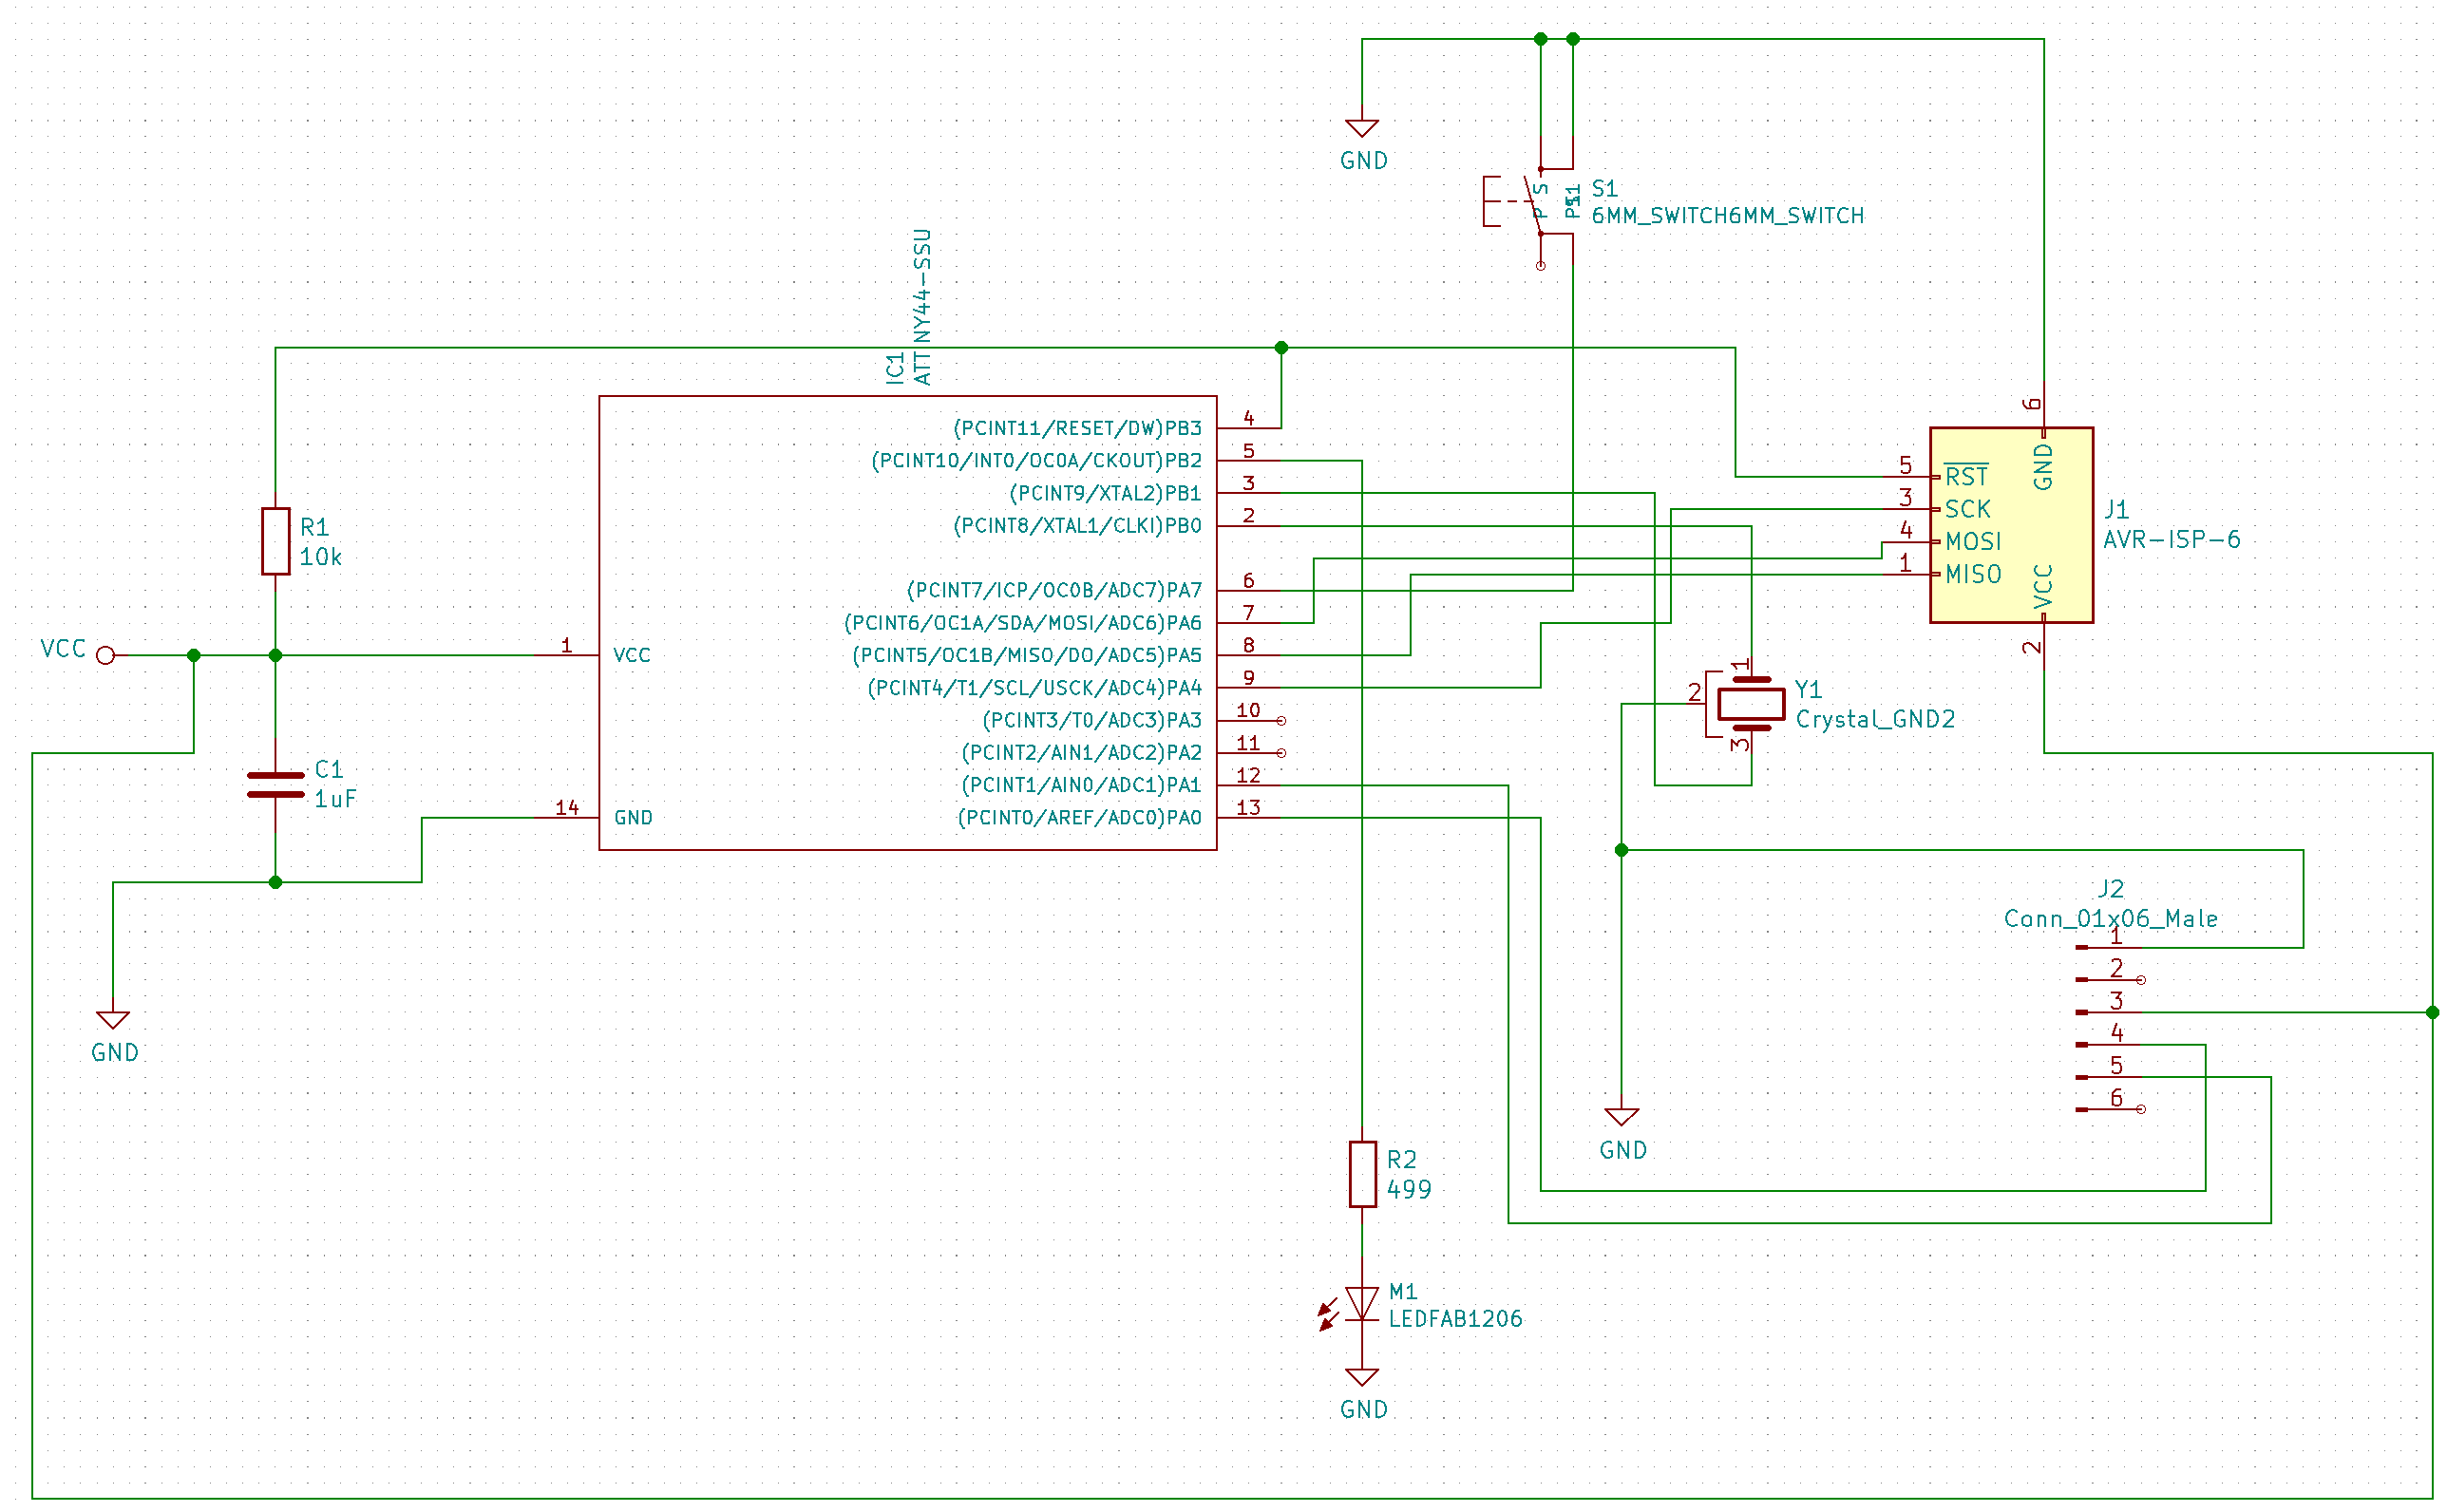
Task: Click the (PCINT7/ICP/OC0B/ADC7)PA7 pin label
Action: point(1054,590)
